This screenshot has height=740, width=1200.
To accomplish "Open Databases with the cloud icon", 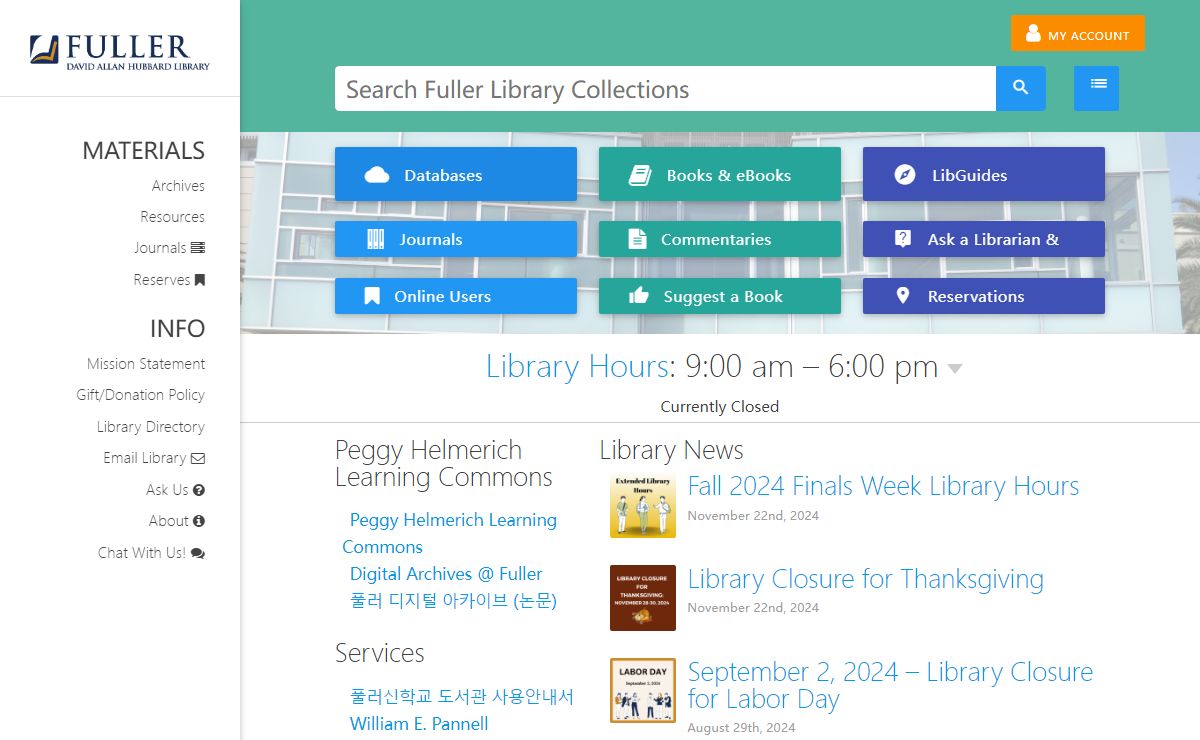I will tap(455, 175).
